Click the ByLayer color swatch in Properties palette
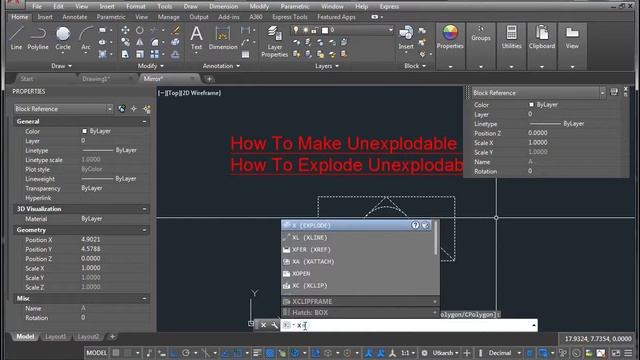Image resolution: width=640 pixels, height=360 pixels. pos(84,131)
